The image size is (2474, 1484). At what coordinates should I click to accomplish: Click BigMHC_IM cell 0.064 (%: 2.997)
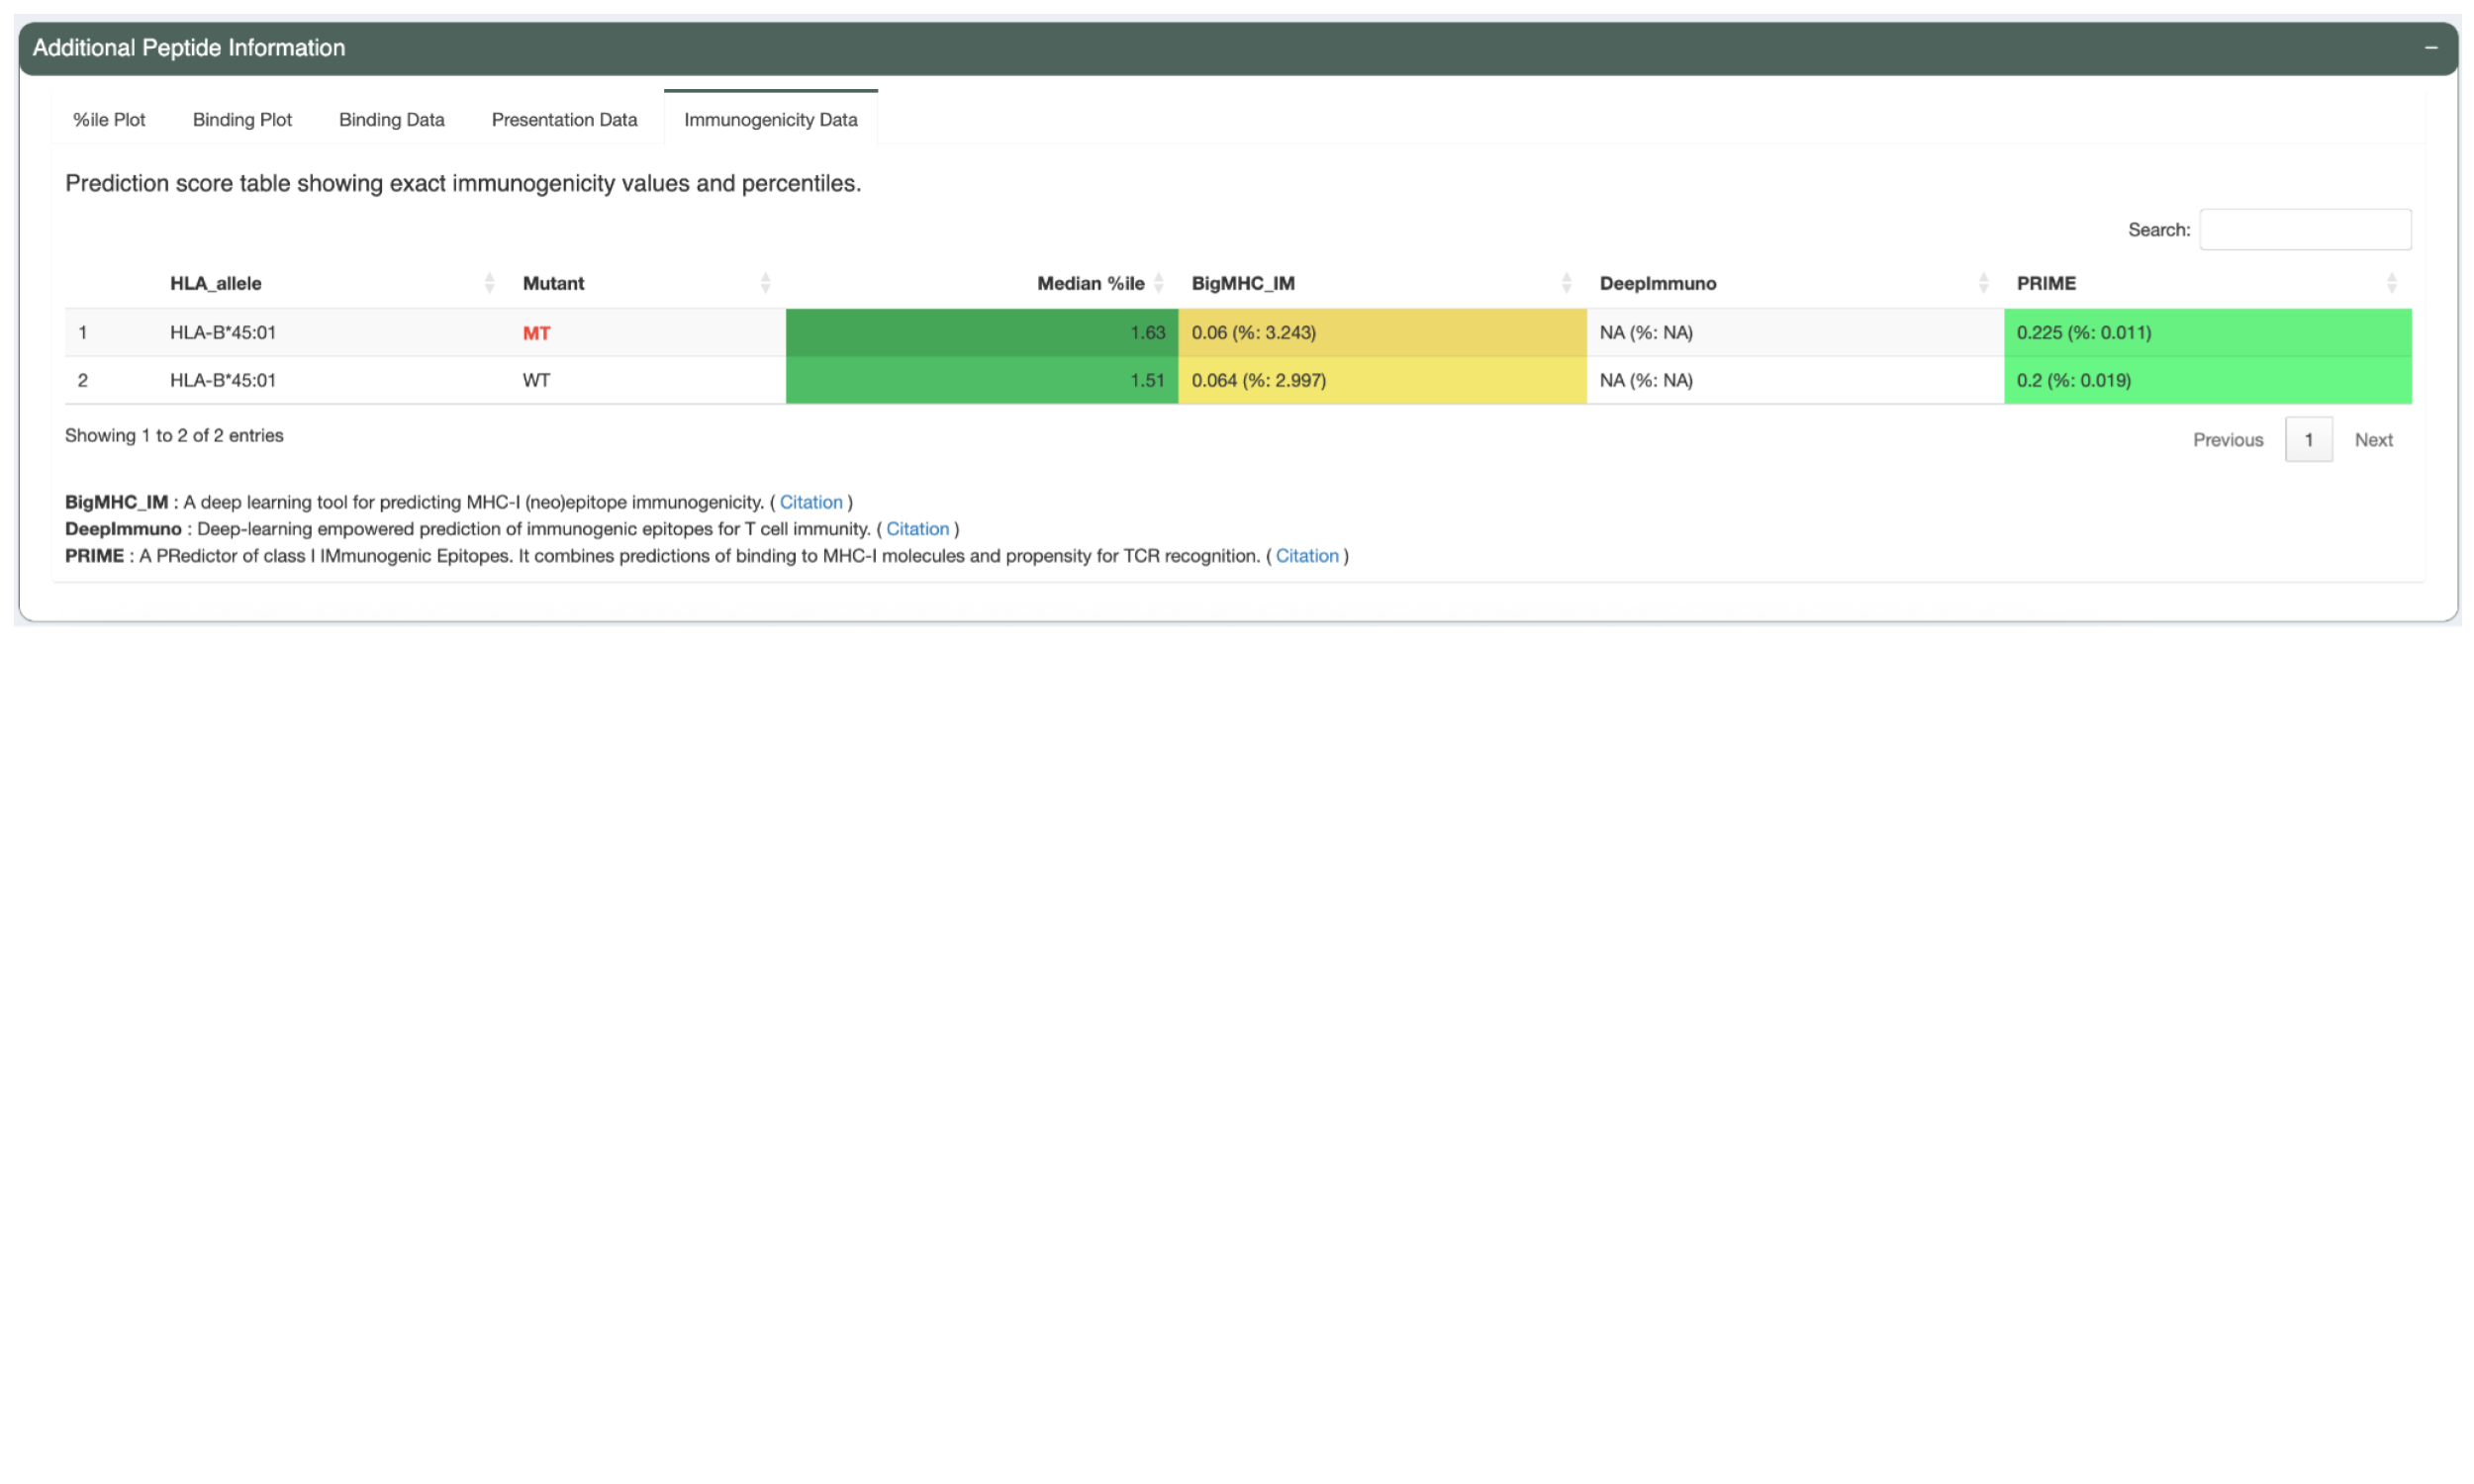(1382, 381)
